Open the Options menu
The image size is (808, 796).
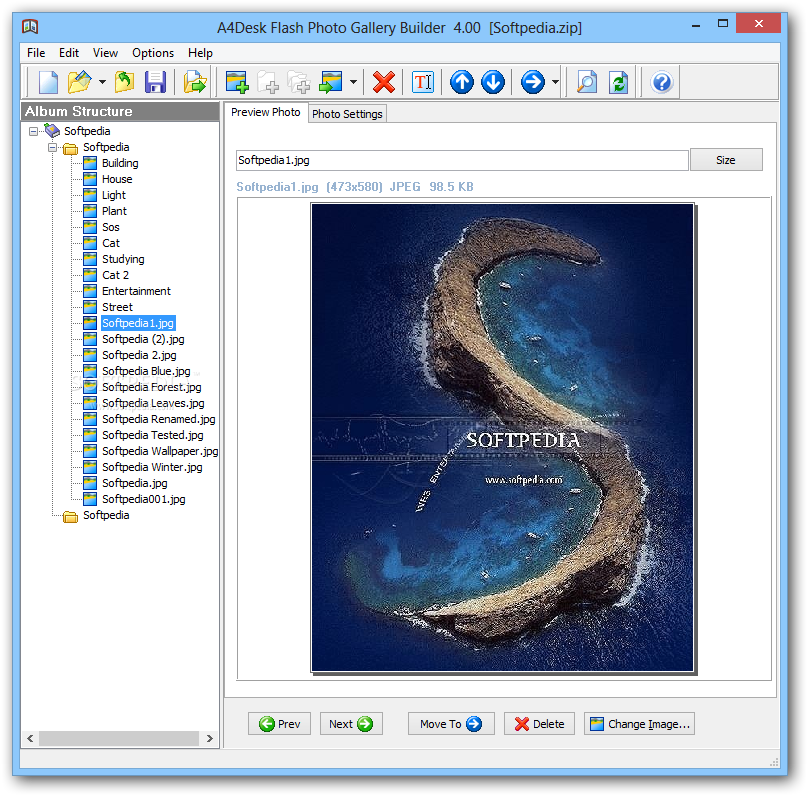[x=153, y=53]
